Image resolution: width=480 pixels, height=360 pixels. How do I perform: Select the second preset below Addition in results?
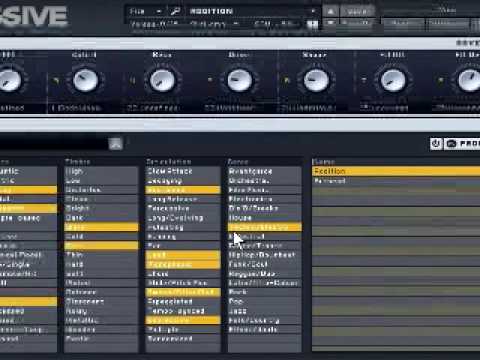coord(396,181)
